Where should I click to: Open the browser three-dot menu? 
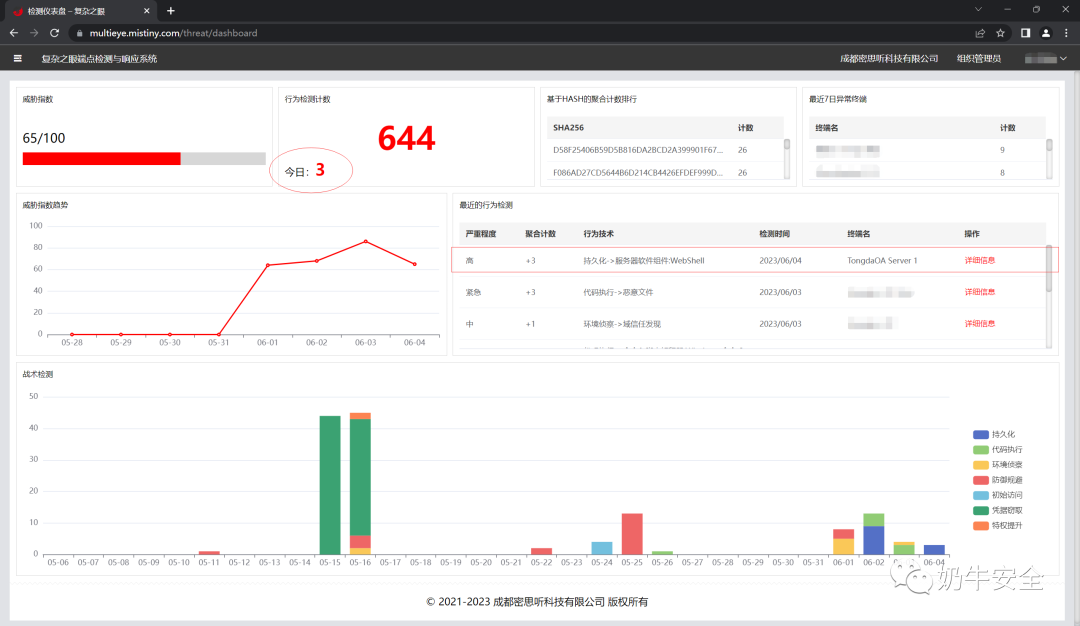point(1066,32)
